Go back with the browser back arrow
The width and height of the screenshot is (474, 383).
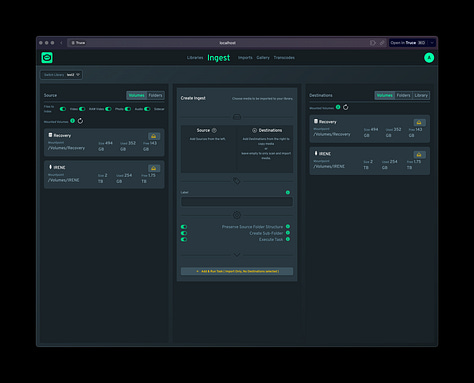pos(61,43)
